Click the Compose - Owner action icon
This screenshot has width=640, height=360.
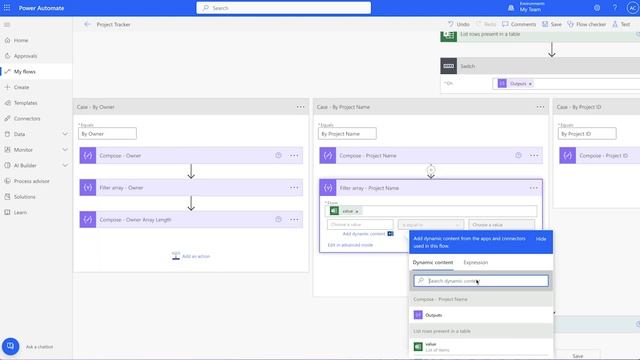click(x=88, y=156)
